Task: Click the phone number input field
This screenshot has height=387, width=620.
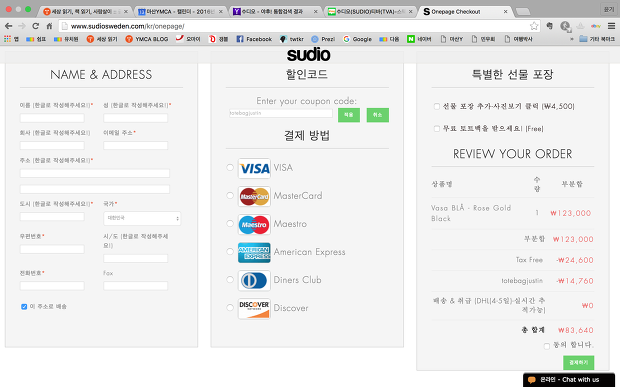Action: [52, 286]
